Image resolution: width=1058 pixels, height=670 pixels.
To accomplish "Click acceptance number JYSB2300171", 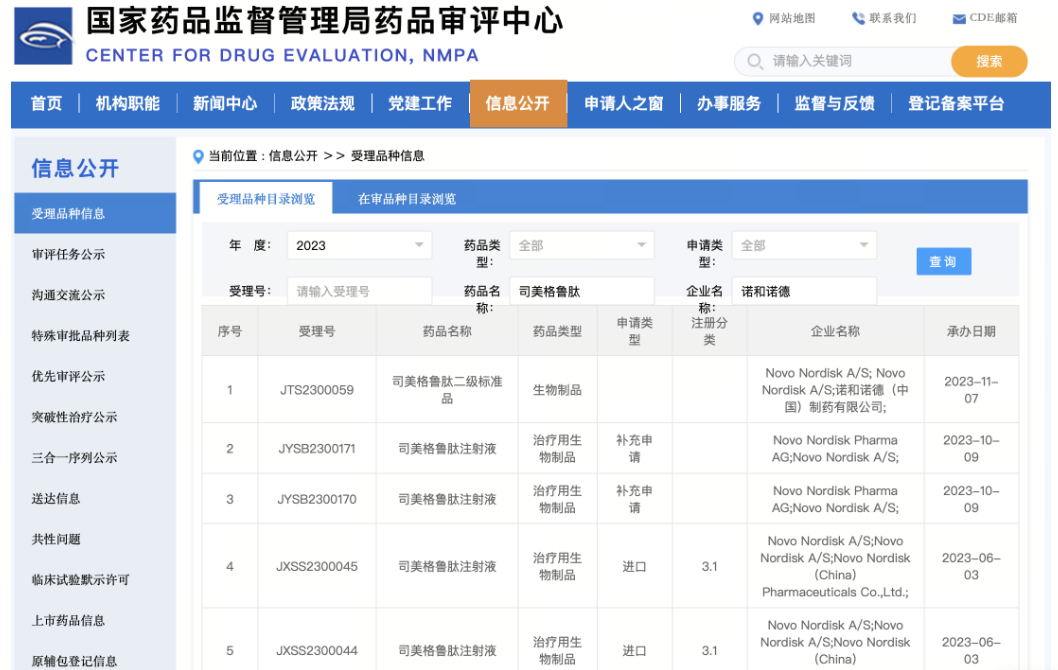I will 316,448.
